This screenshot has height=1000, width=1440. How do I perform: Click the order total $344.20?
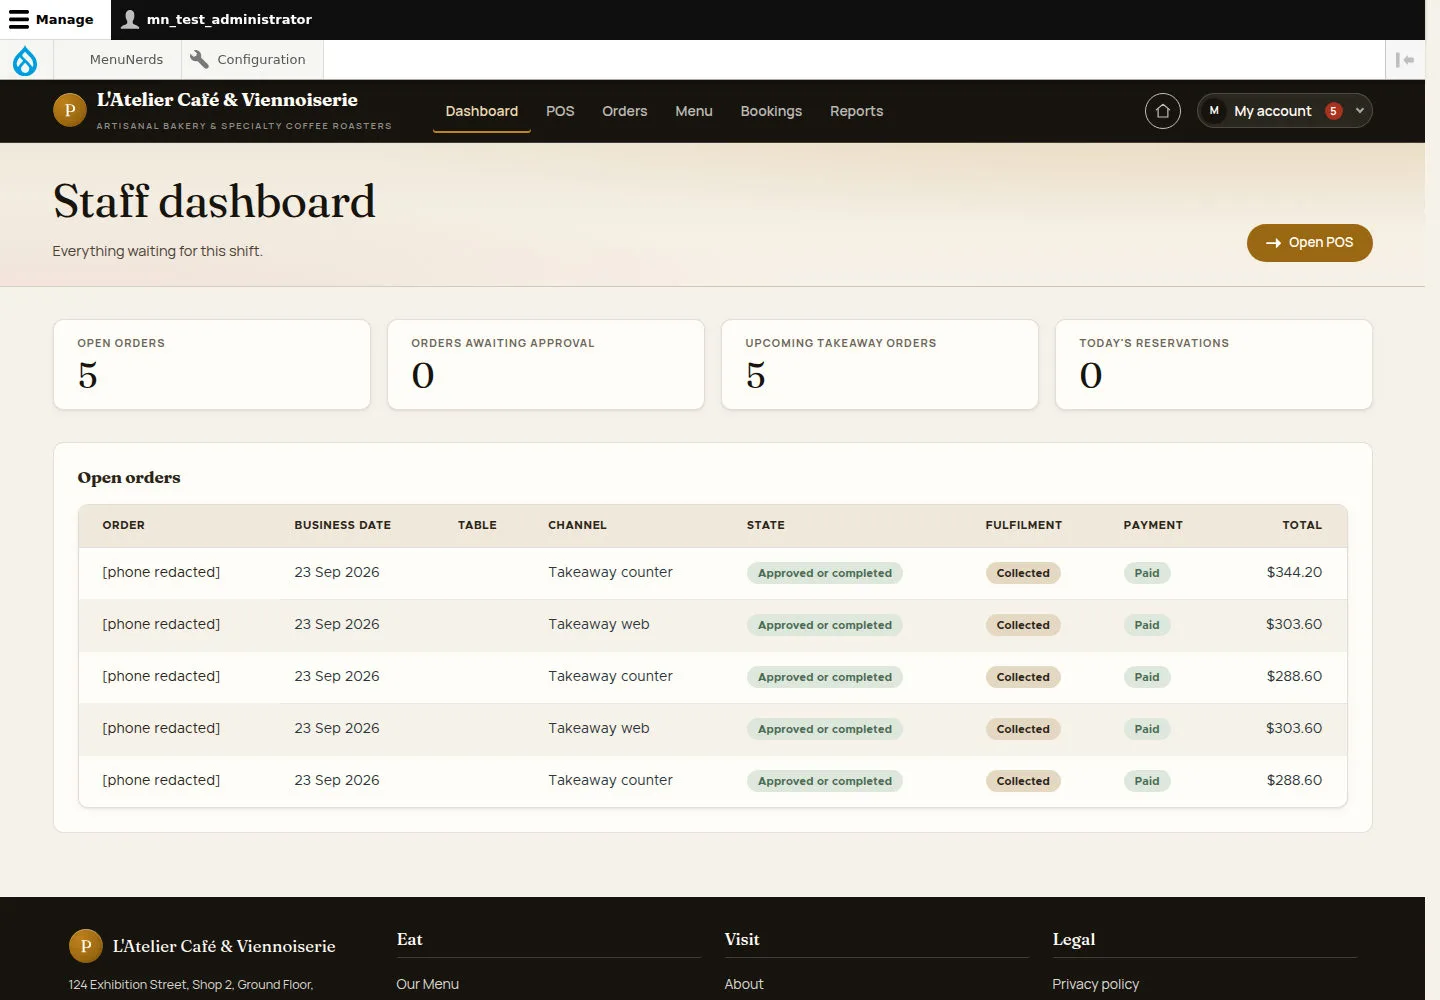click(x=1294, y=573)
